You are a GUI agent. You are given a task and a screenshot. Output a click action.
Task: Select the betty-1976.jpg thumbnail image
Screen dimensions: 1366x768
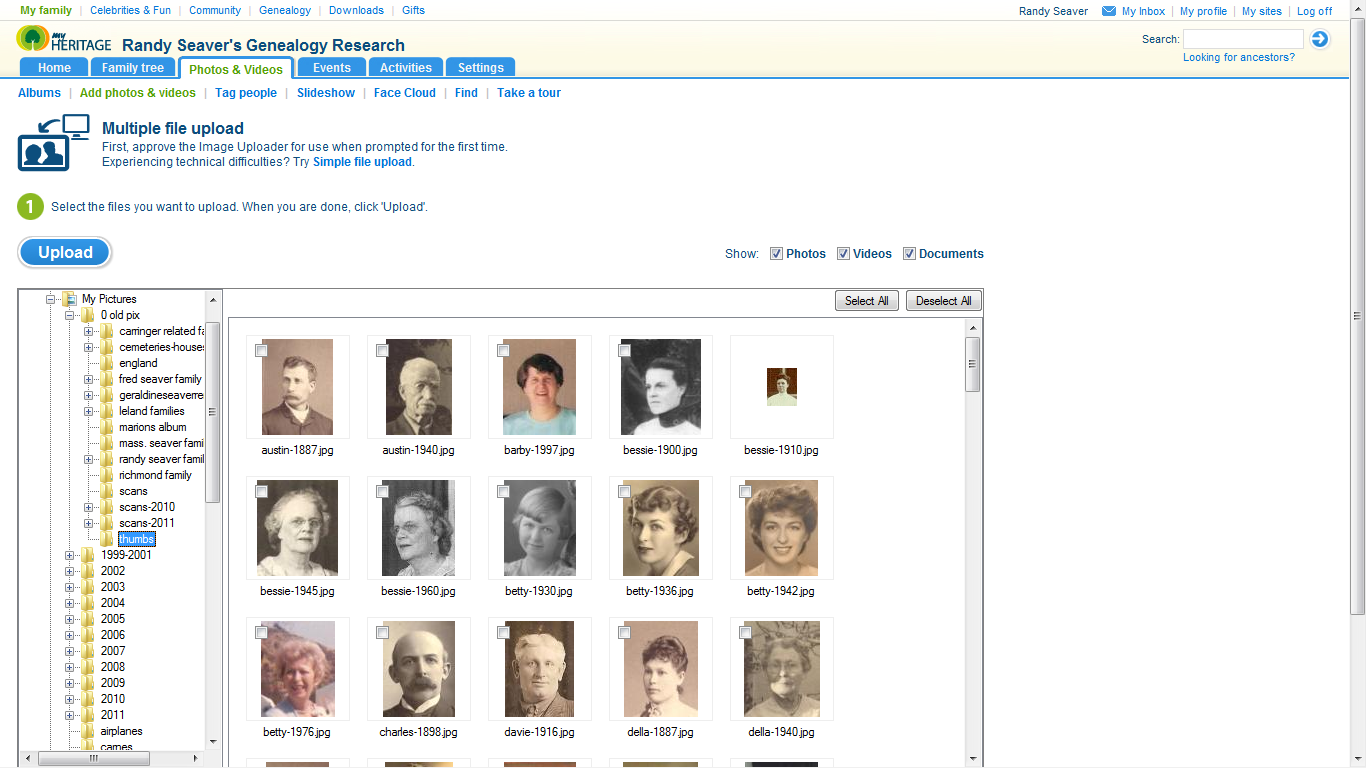298,669
